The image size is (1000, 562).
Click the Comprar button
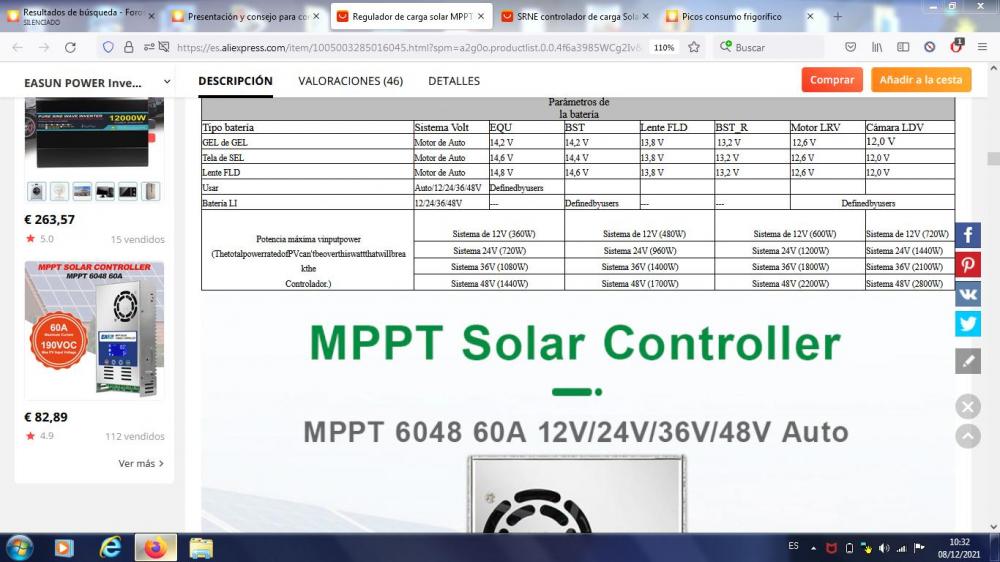832,80
